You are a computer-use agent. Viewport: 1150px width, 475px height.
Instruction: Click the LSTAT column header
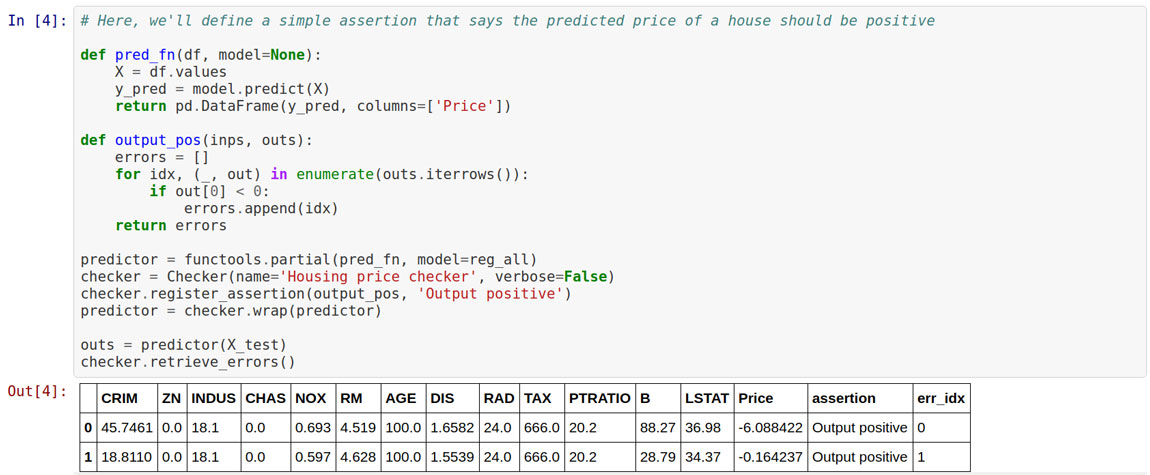(x=707, y=398)
